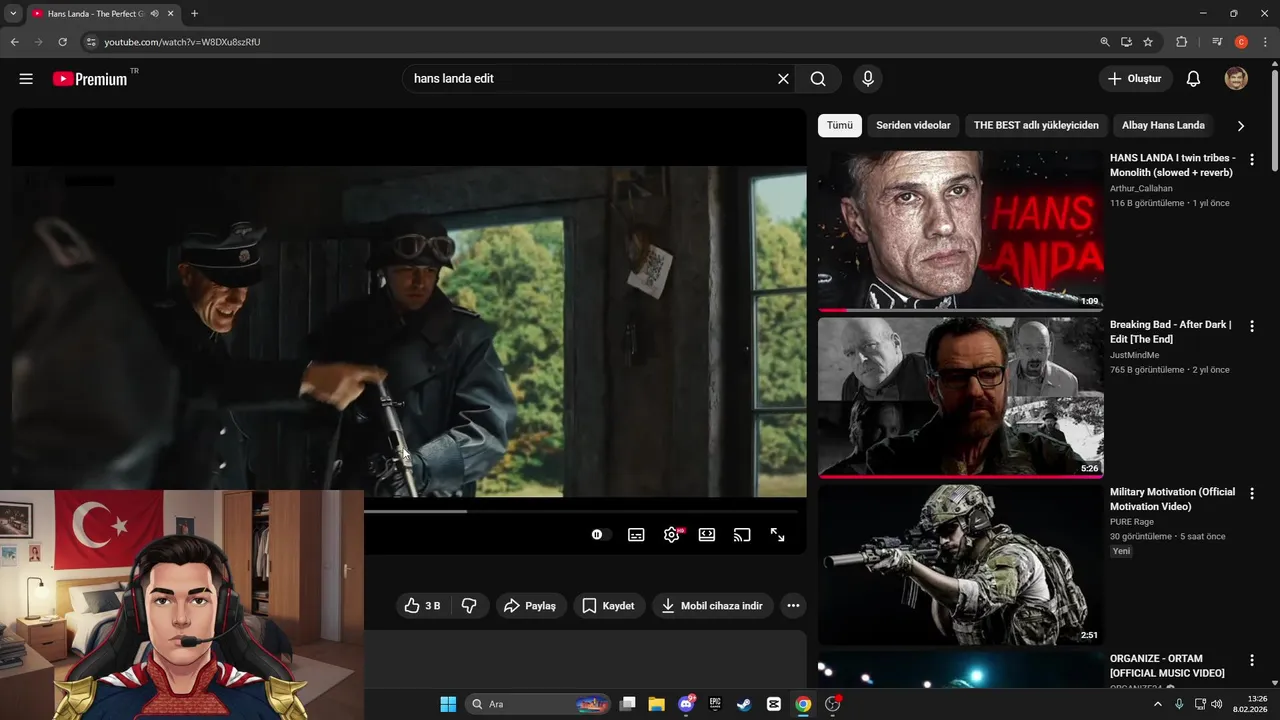Open HANS LANDA I twin tribes title
1280x720 pixels.
(x=1172, y=165)
